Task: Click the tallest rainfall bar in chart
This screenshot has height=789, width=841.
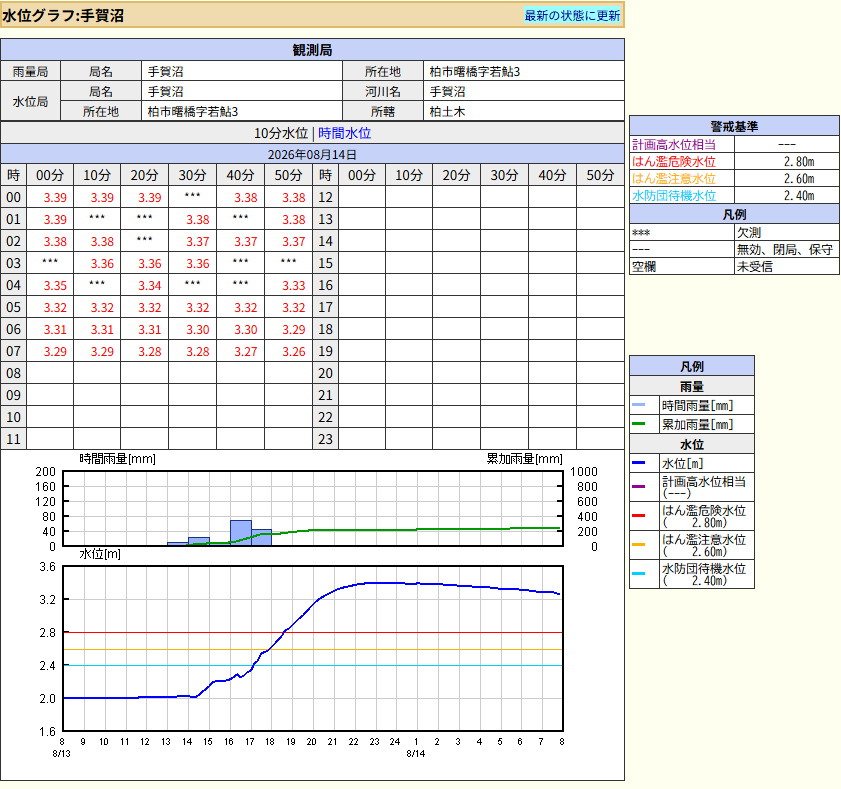Action: [241, 533]
